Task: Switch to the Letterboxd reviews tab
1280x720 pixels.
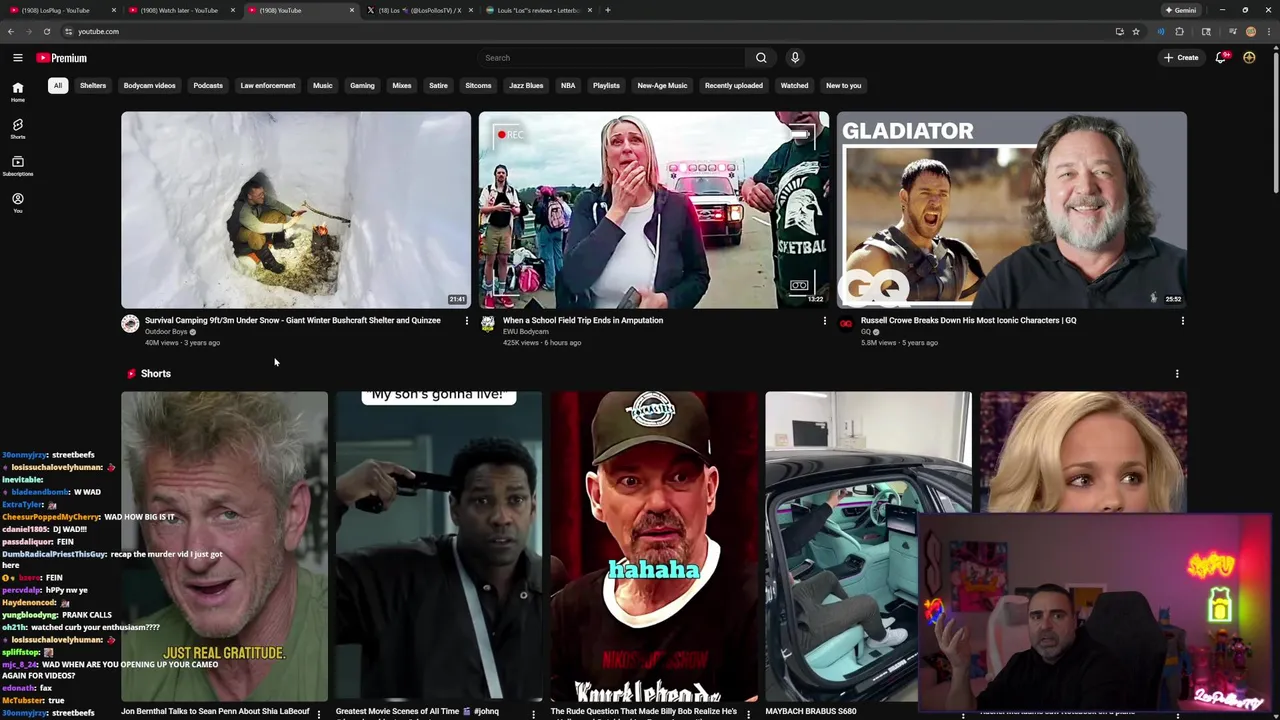Action: [537, 10]
